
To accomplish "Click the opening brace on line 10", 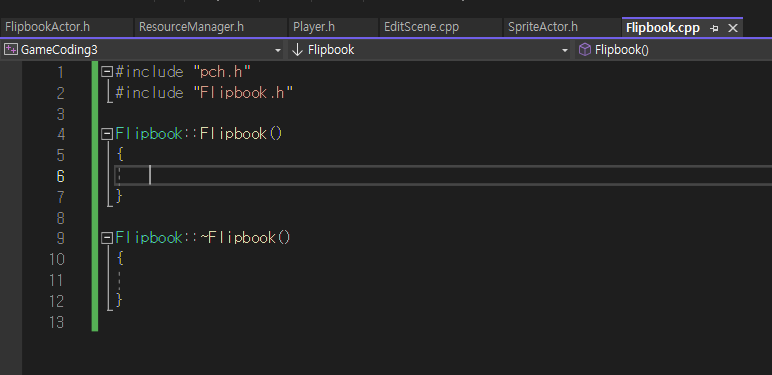I will pos(121,259).
